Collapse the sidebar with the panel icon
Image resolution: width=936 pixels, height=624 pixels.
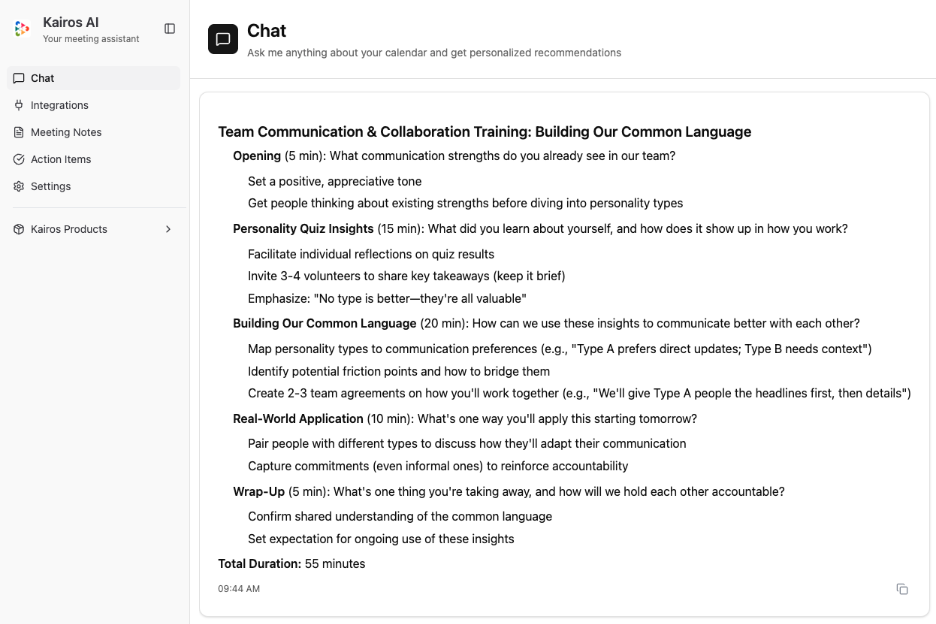[170, 29]
